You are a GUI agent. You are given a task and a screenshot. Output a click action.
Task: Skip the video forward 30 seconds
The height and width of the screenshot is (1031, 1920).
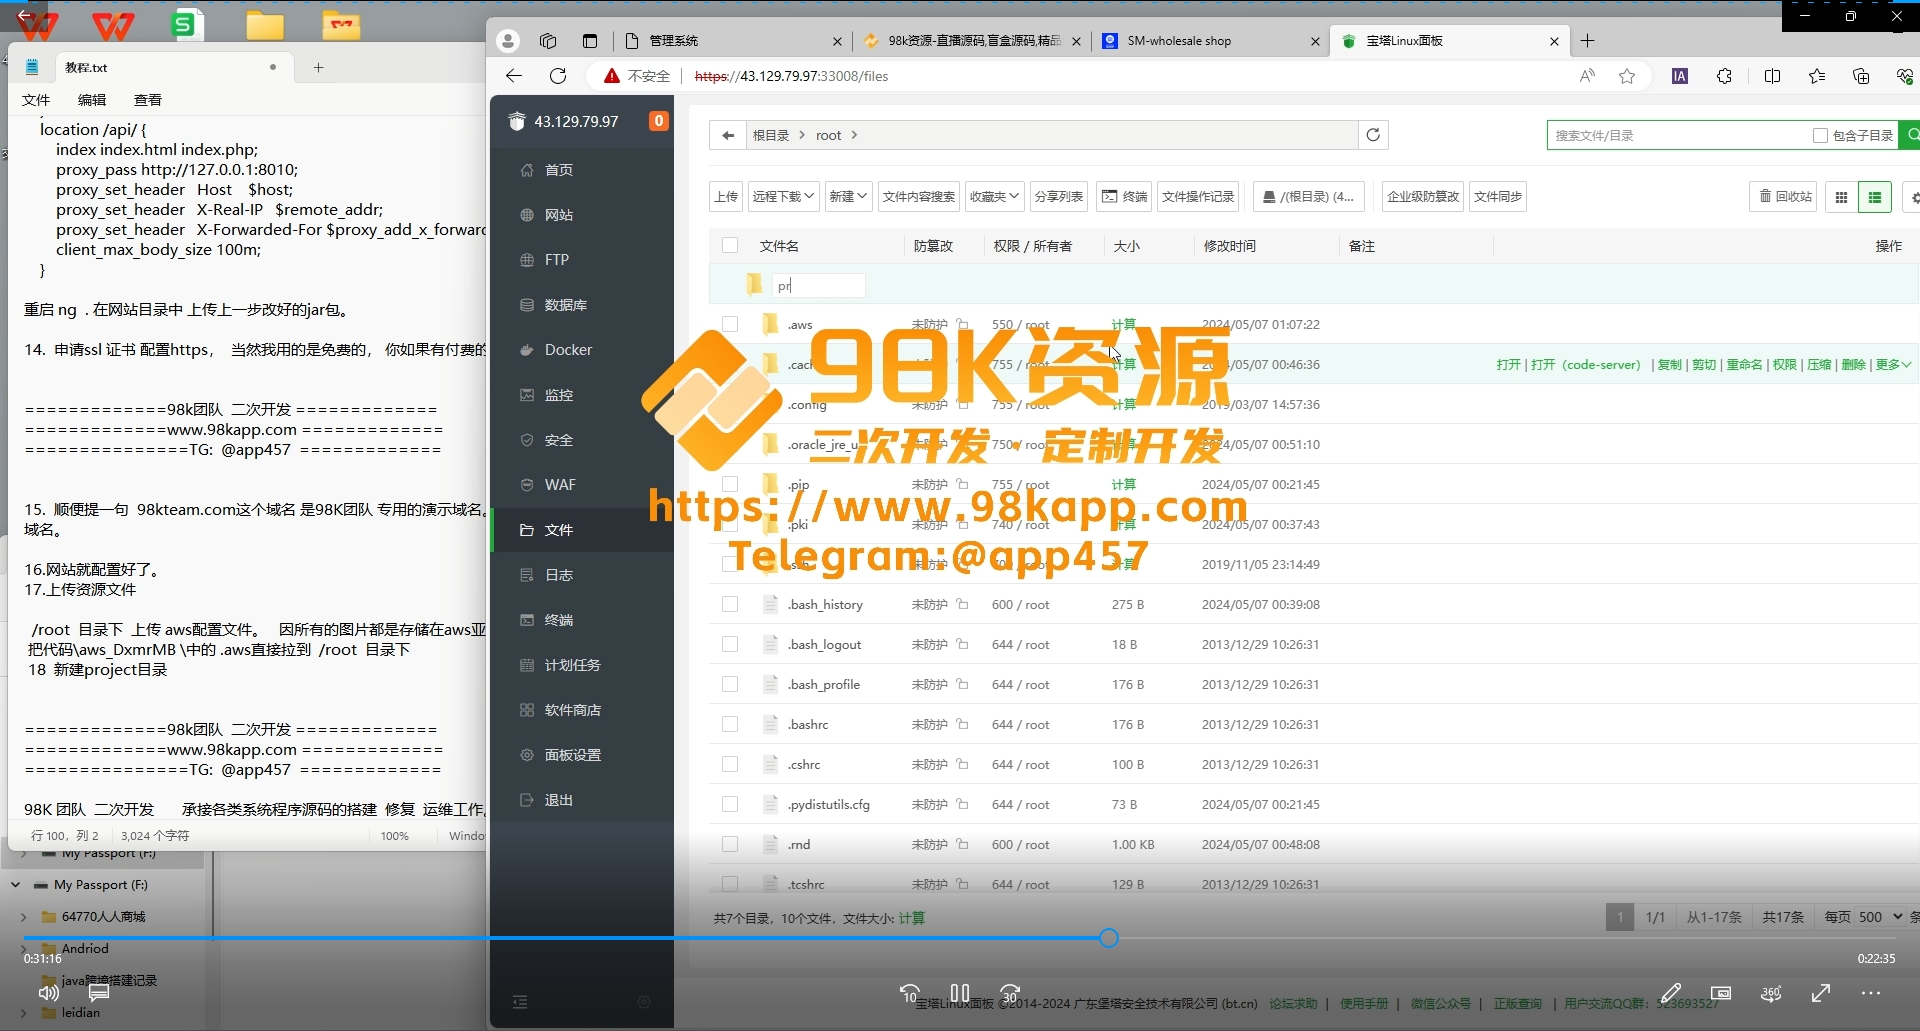[x=1010, y=993]
